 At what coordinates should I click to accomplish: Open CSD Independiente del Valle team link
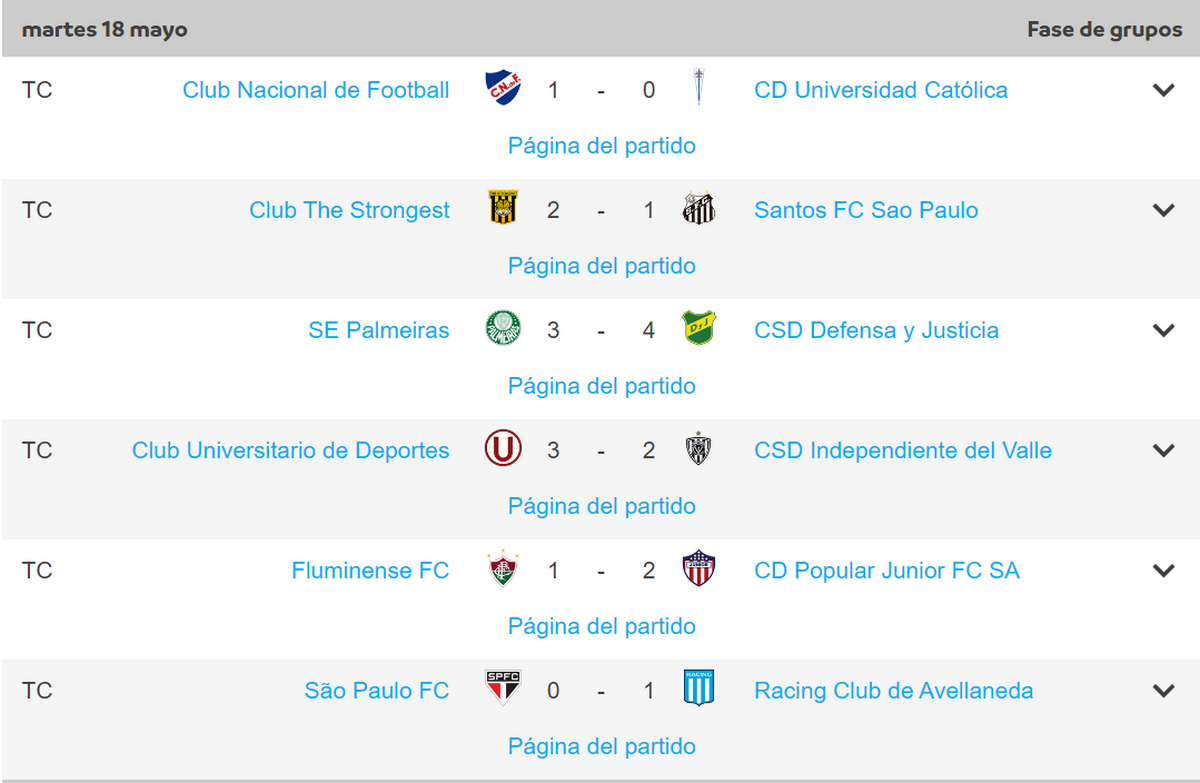coord(903,450)
